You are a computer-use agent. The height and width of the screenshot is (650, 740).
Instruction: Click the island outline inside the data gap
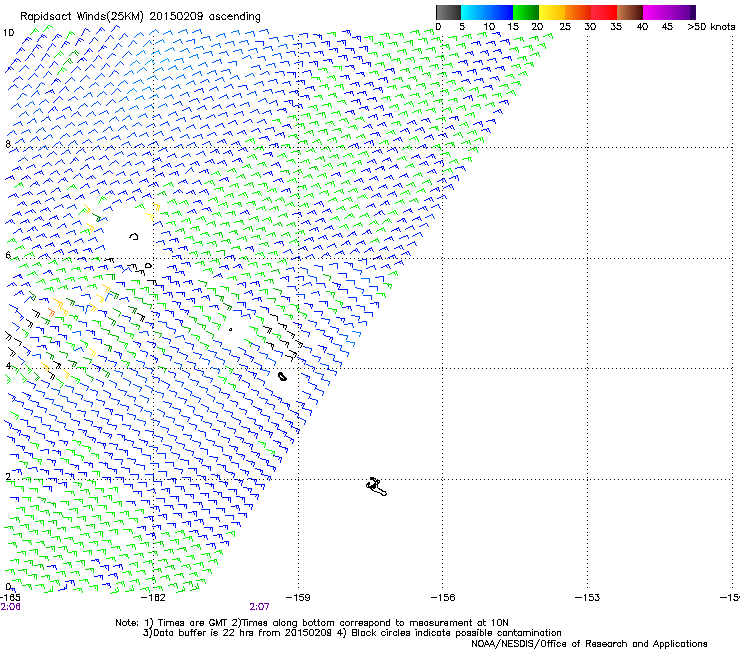tap(134, 236)
